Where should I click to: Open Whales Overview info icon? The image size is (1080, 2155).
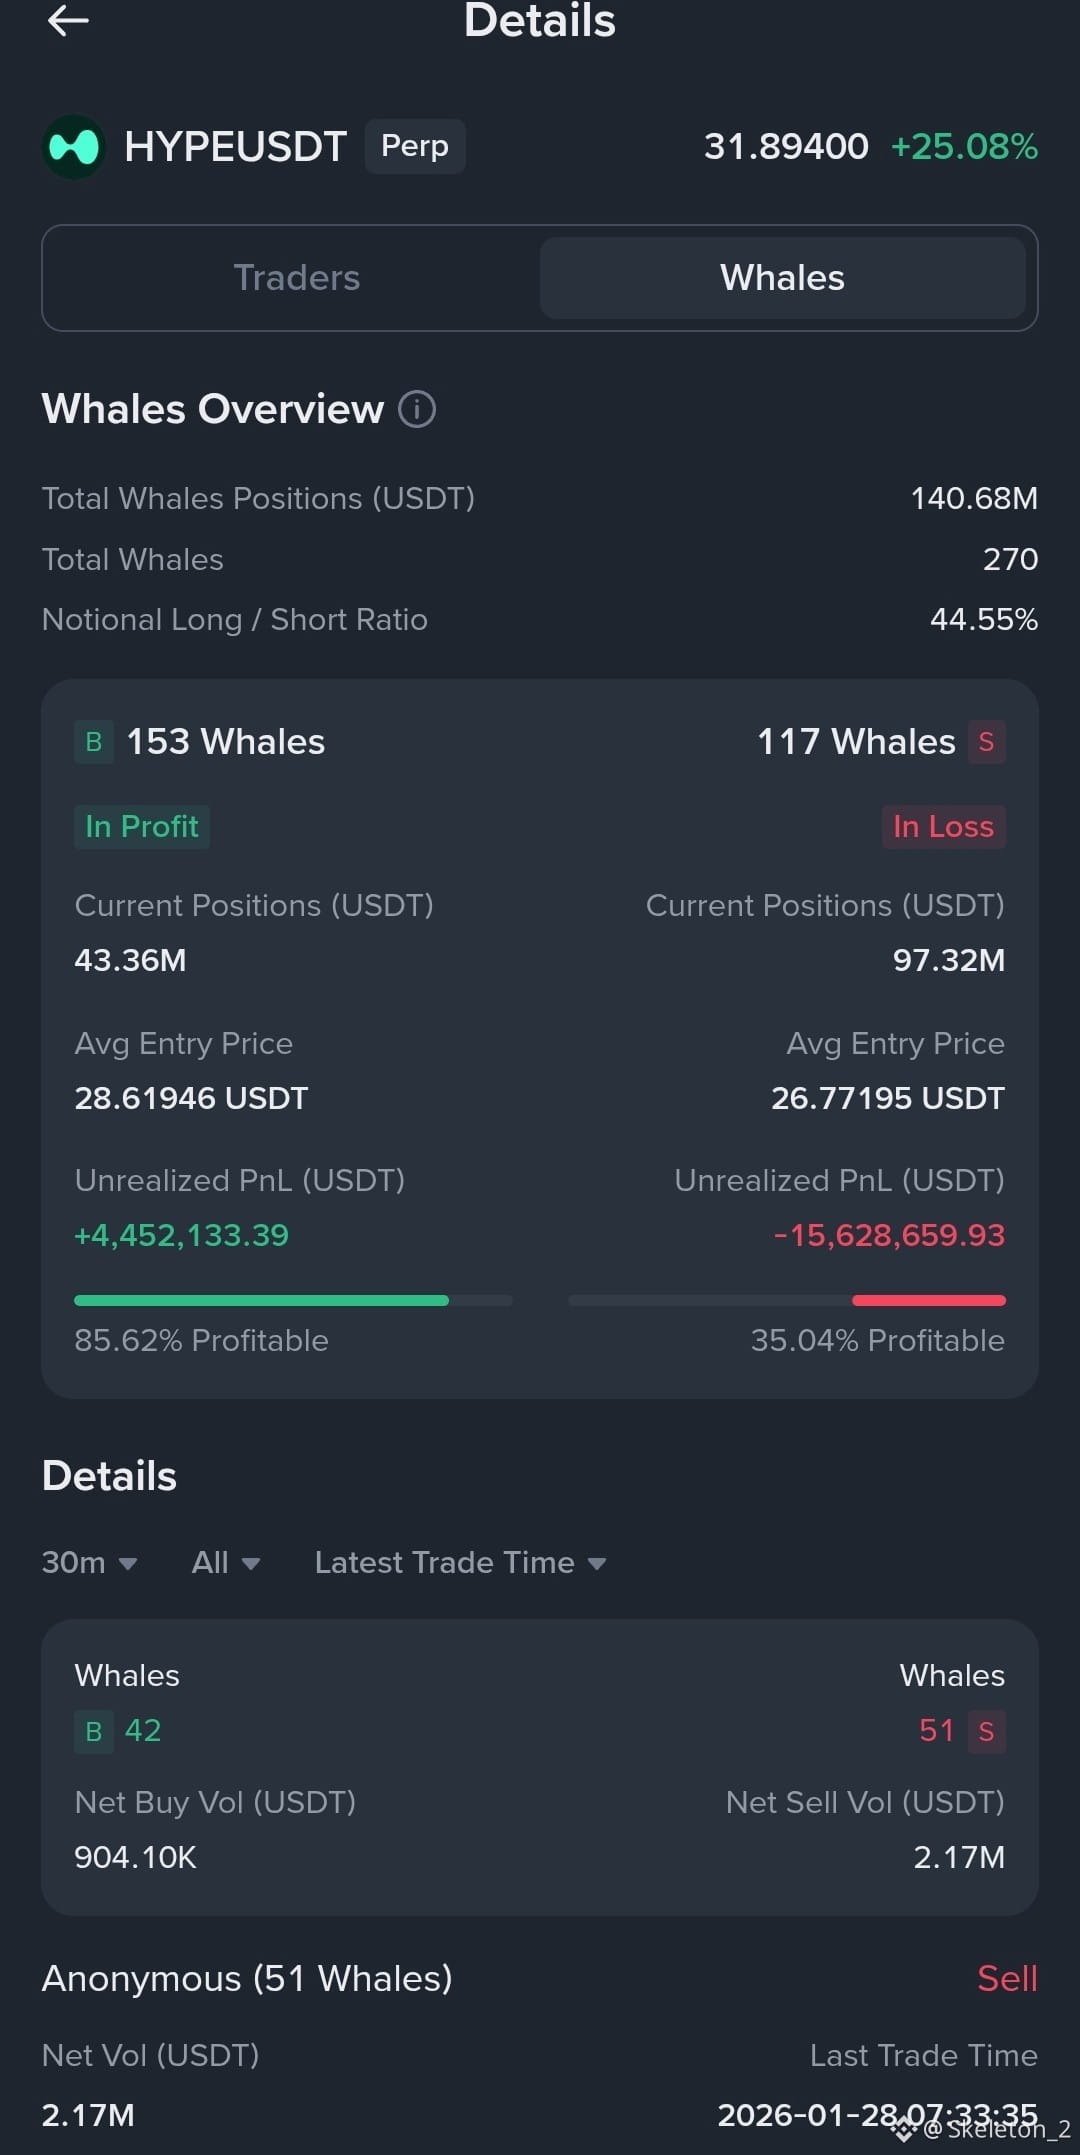point(417,409)
